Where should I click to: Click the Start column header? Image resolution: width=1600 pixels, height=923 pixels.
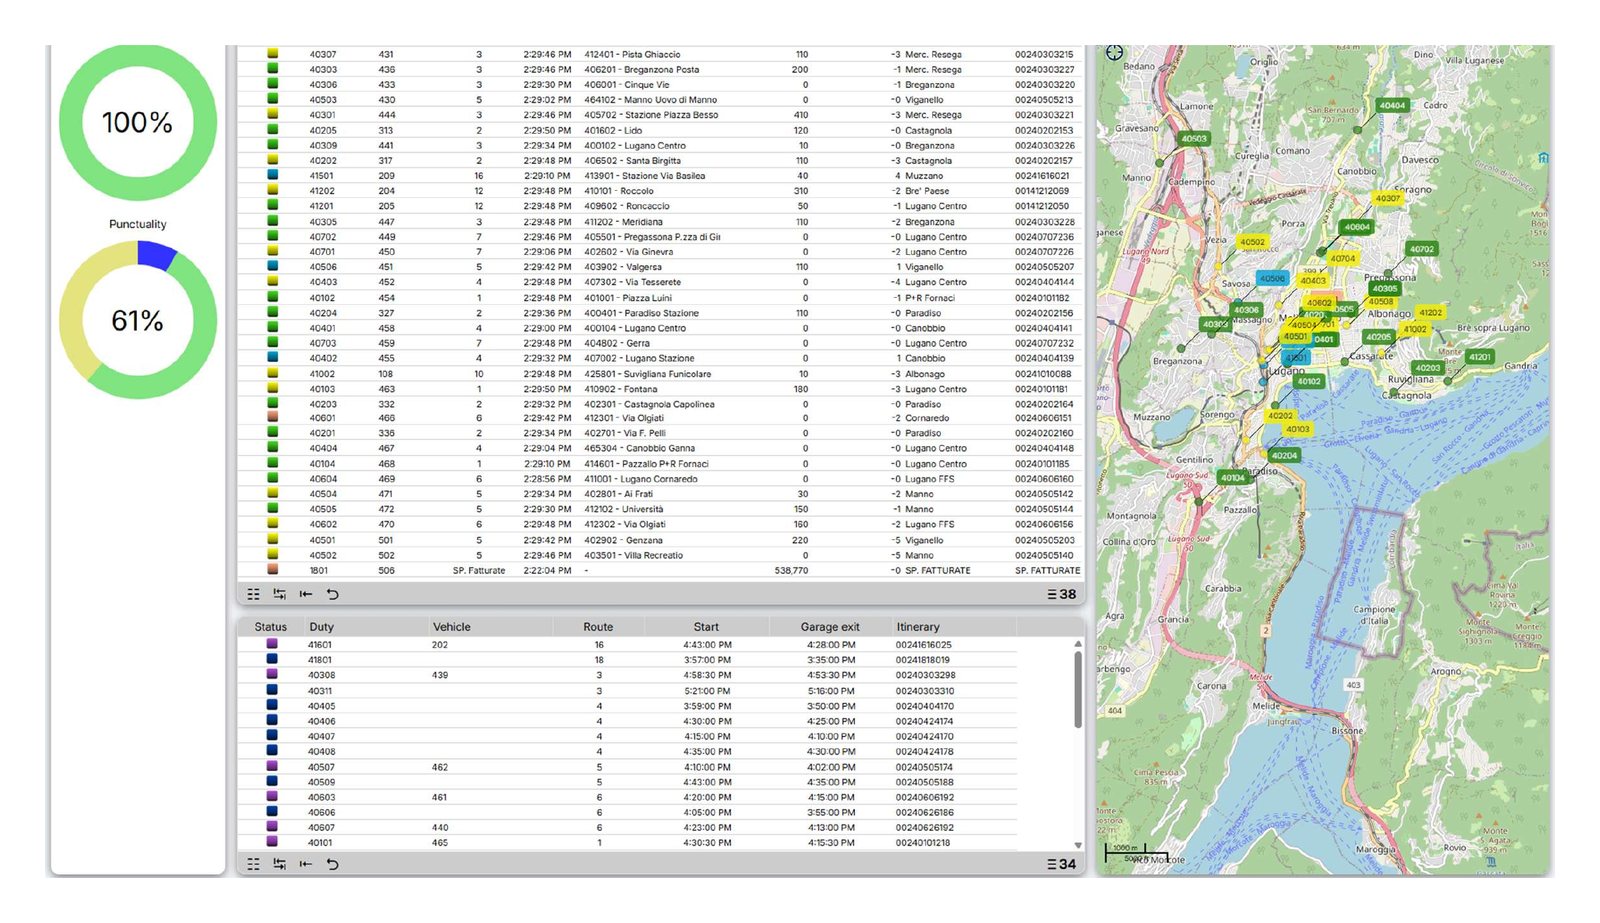pos(706,627)
